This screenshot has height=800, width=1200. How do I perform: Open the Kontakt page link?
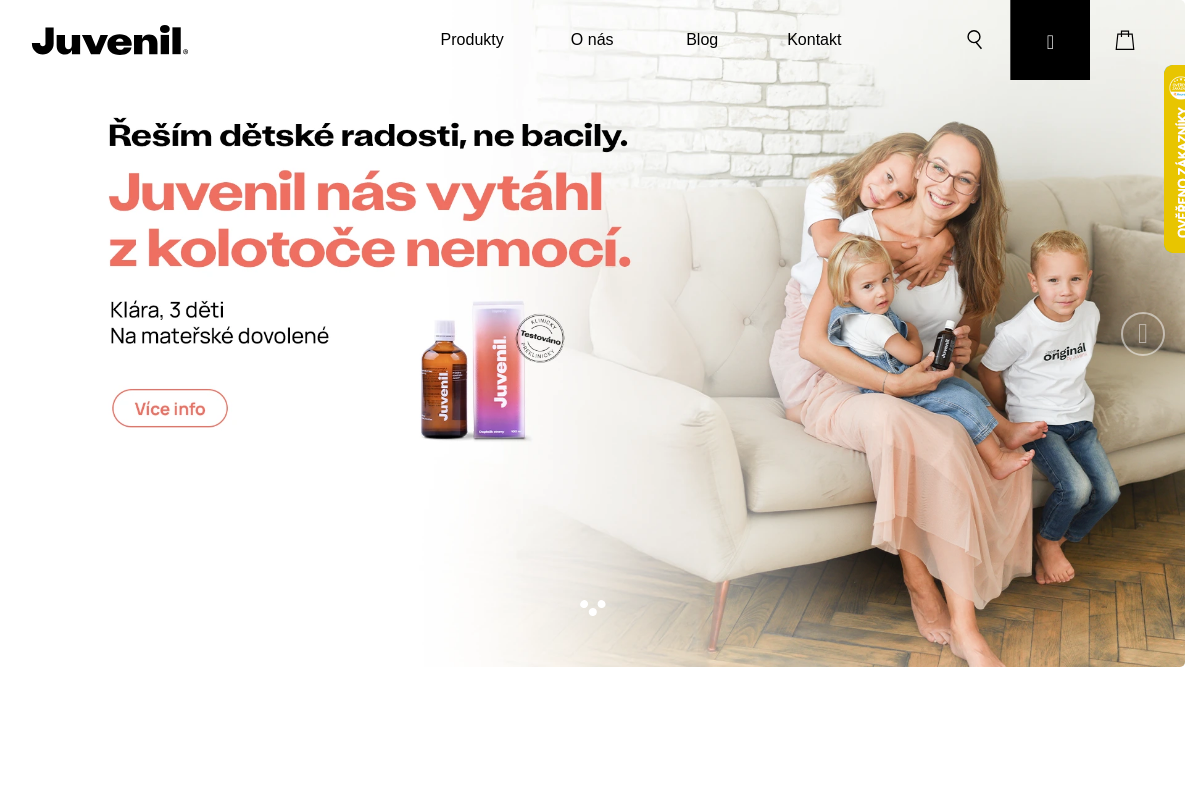coord(814,40)
